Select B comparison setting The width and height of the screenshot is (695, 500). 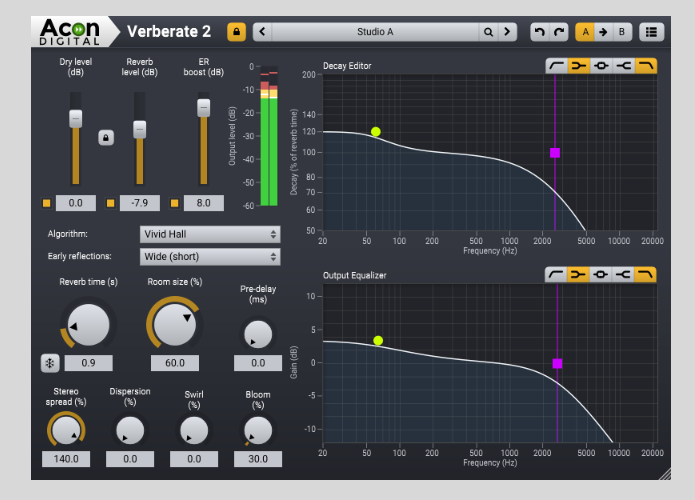tap(622, 32)
